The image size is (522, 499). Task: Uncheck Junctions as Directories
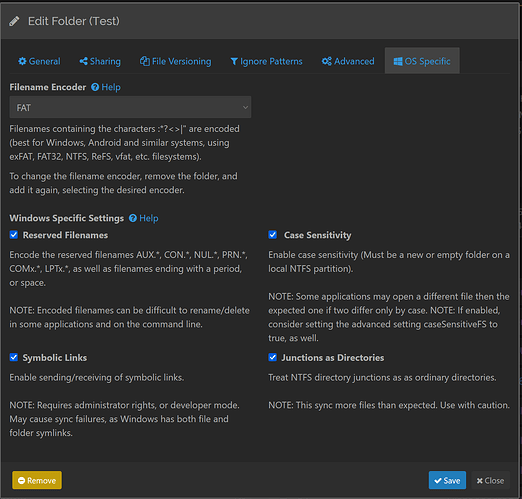(273, 357)
